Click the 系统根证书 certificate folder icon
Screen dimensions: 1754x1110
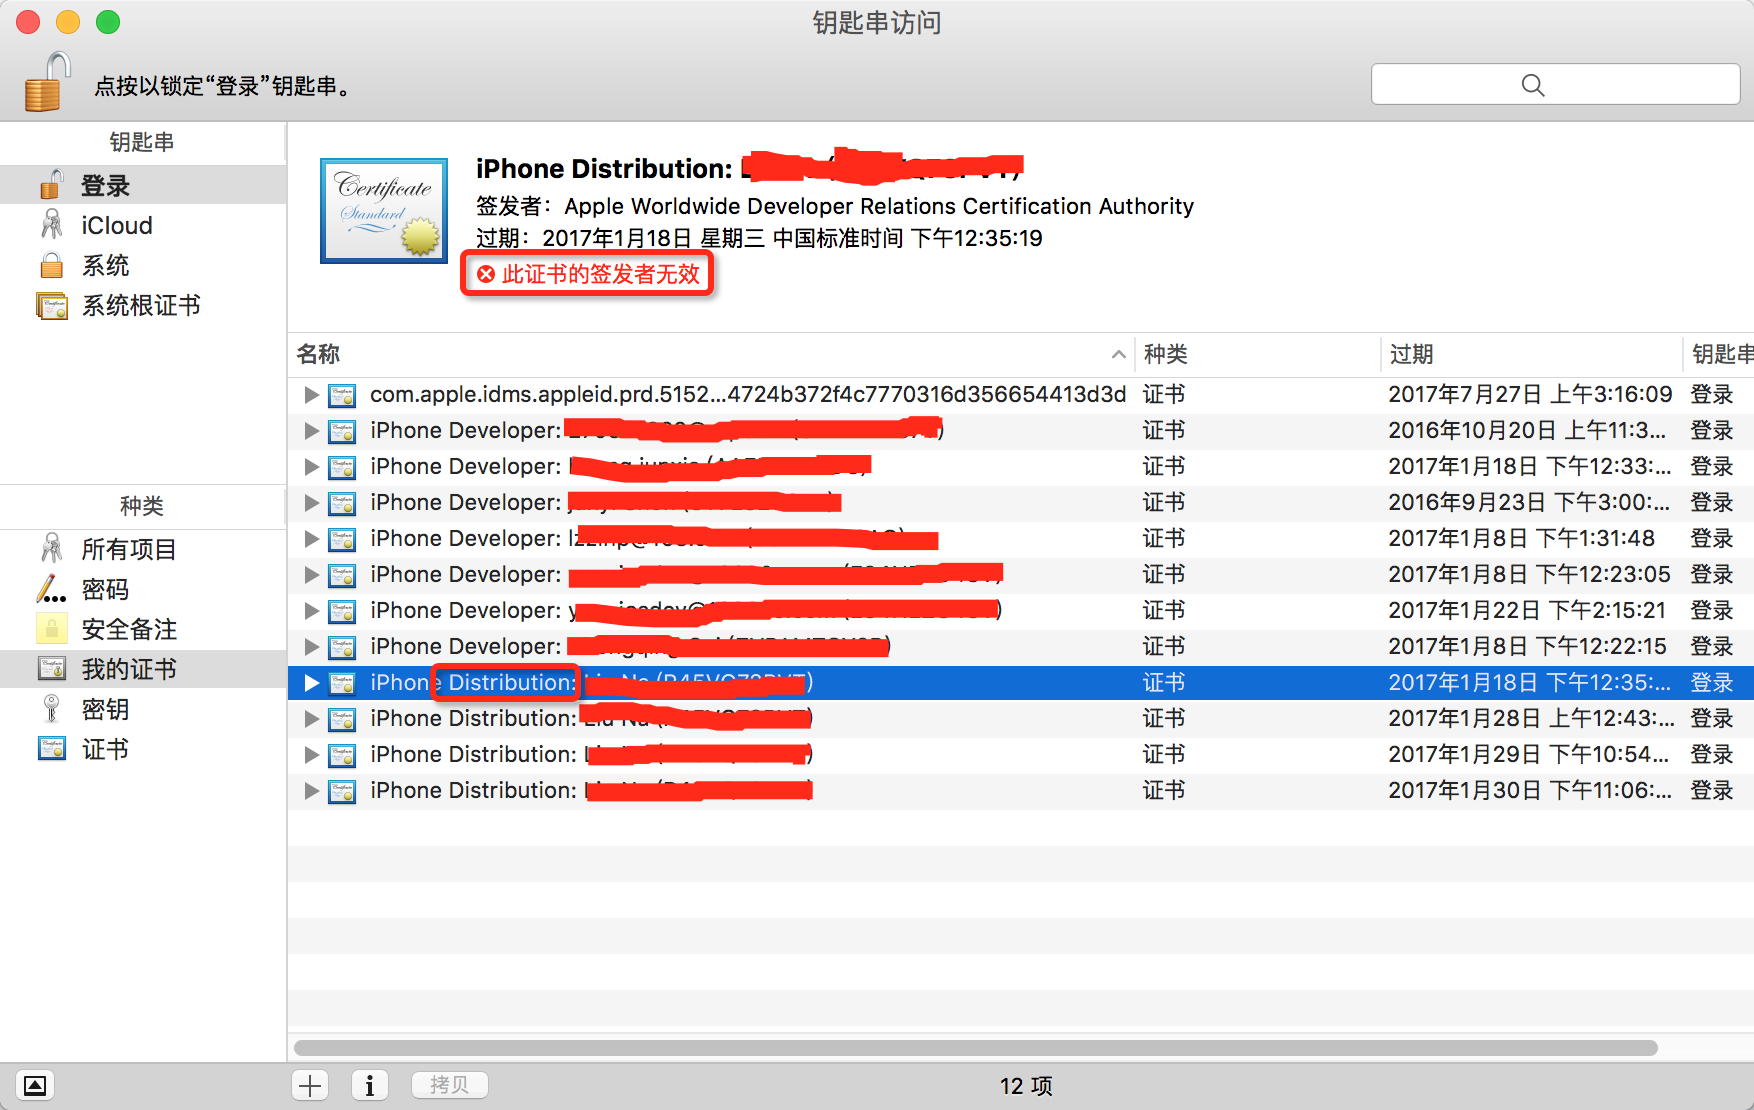point(51,305)
